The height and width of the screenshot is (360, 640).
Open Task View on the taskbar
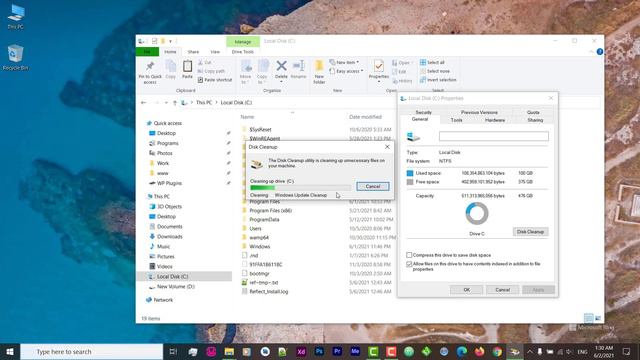click(x=173, y=351)
